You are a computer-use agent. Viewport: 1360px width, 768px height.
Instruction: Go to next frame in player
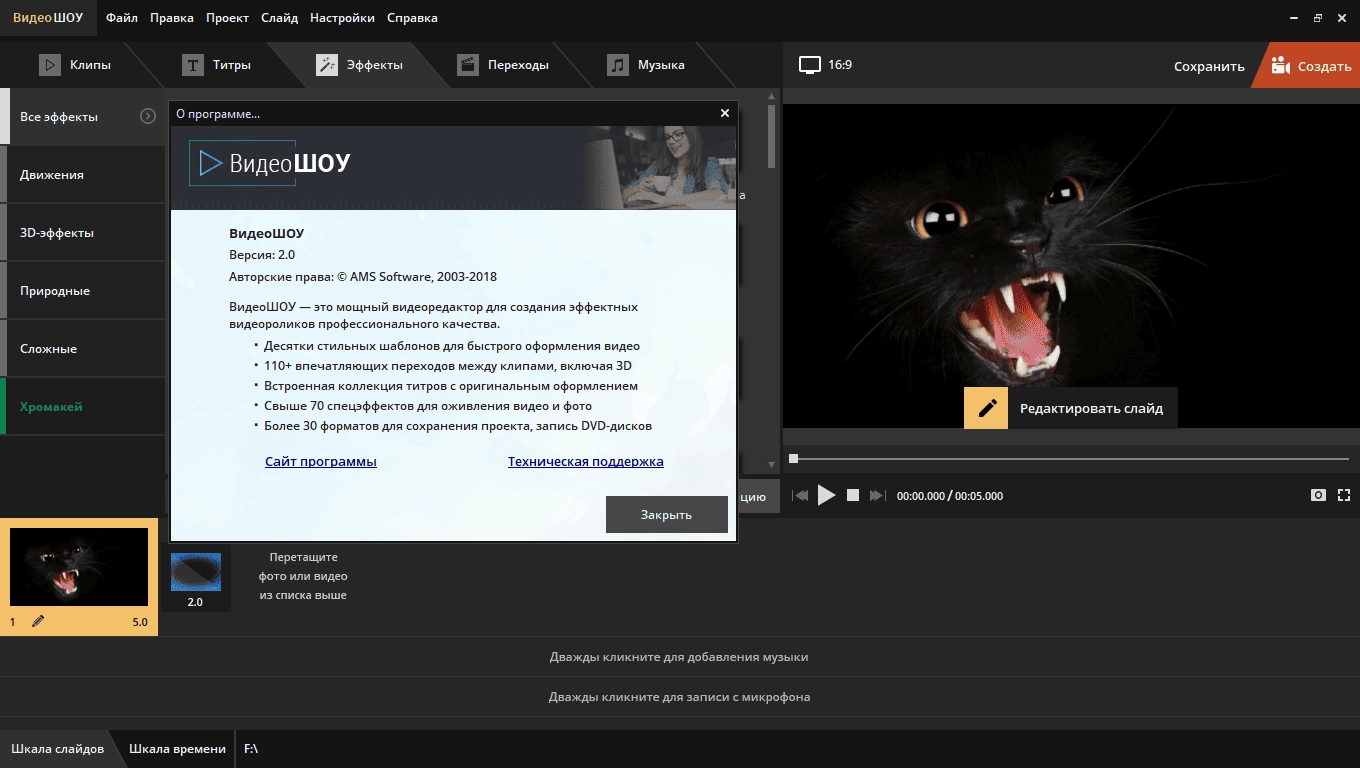(878, 495)
